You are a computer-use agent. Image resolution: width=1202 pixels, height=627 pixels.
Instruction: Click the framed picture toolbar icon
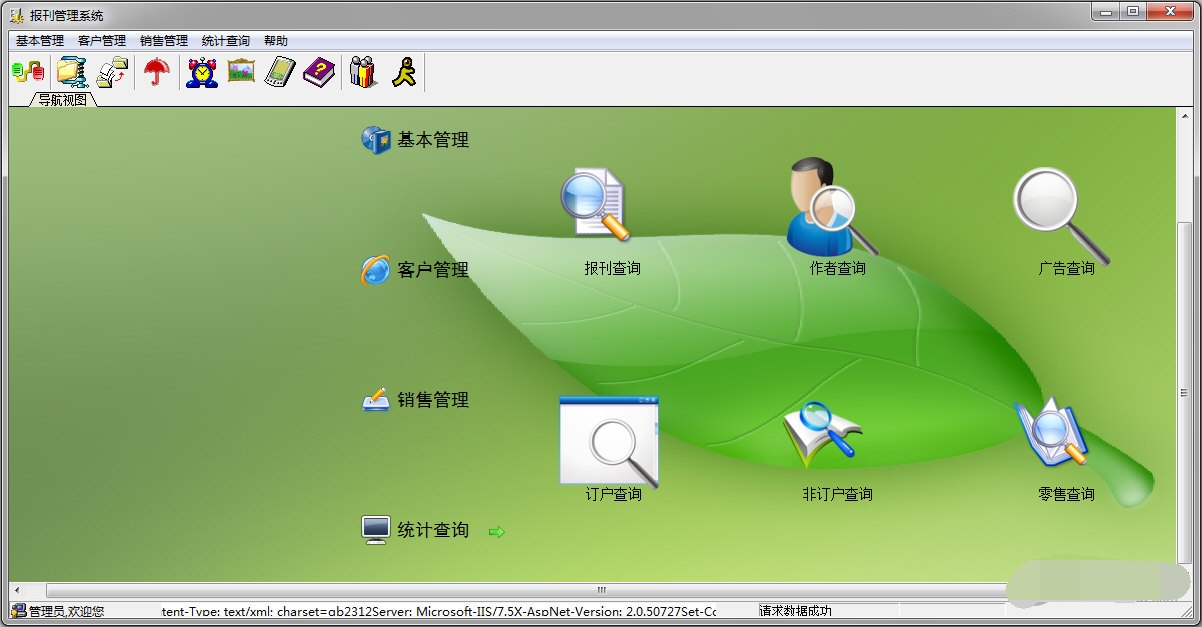click(241, 72)
